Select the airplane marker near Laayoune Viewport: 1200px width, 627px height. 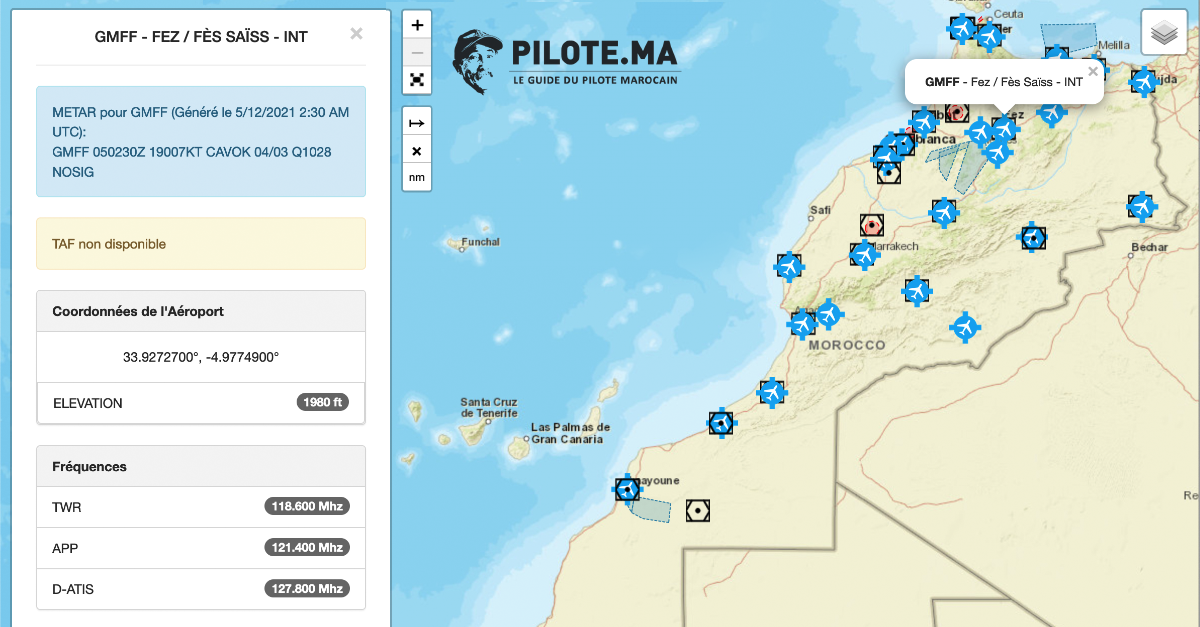[626, 490]
